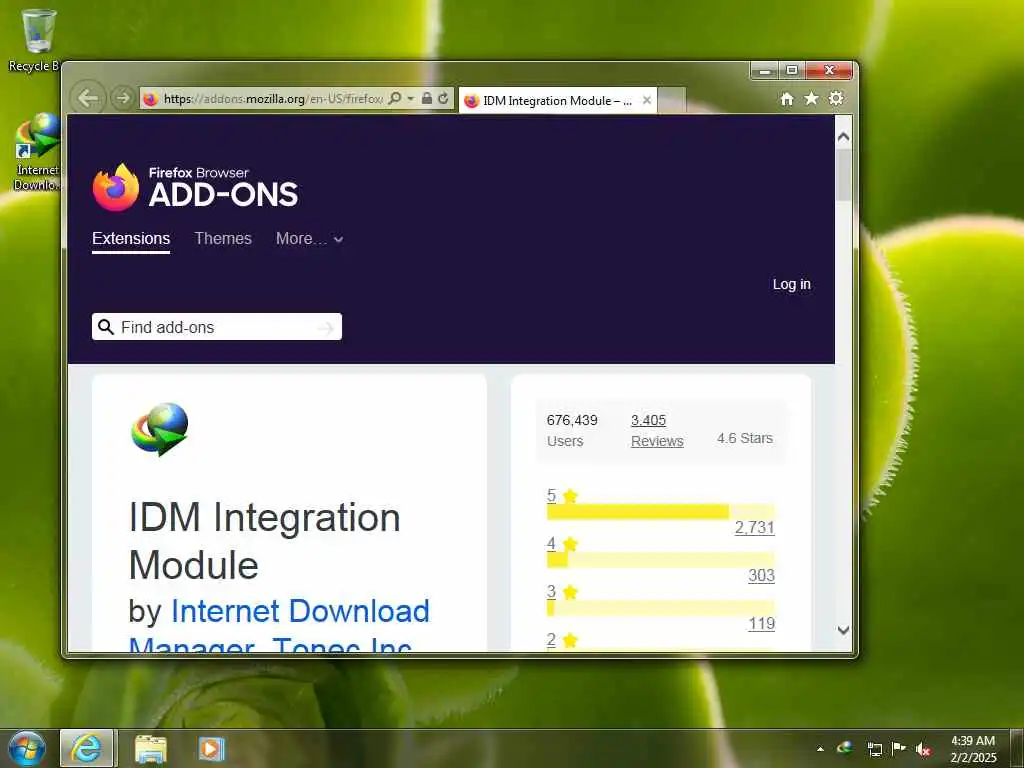The width and height of the screenshot is (1024, 768).
Task: Open Action Center flag icon
Action: coord(899,748)
